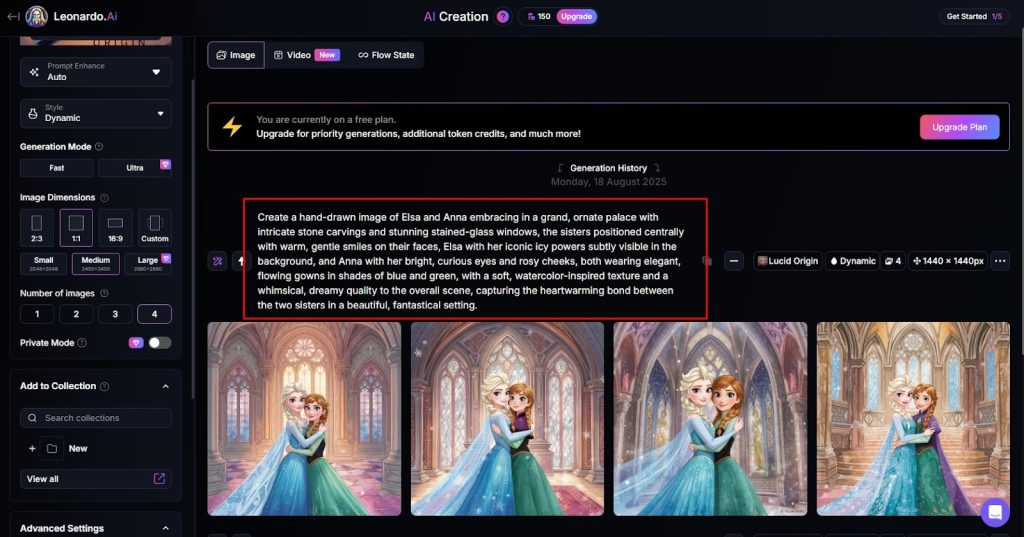Open the Prompt Enhance Auto dropdown

pos(96,72)
